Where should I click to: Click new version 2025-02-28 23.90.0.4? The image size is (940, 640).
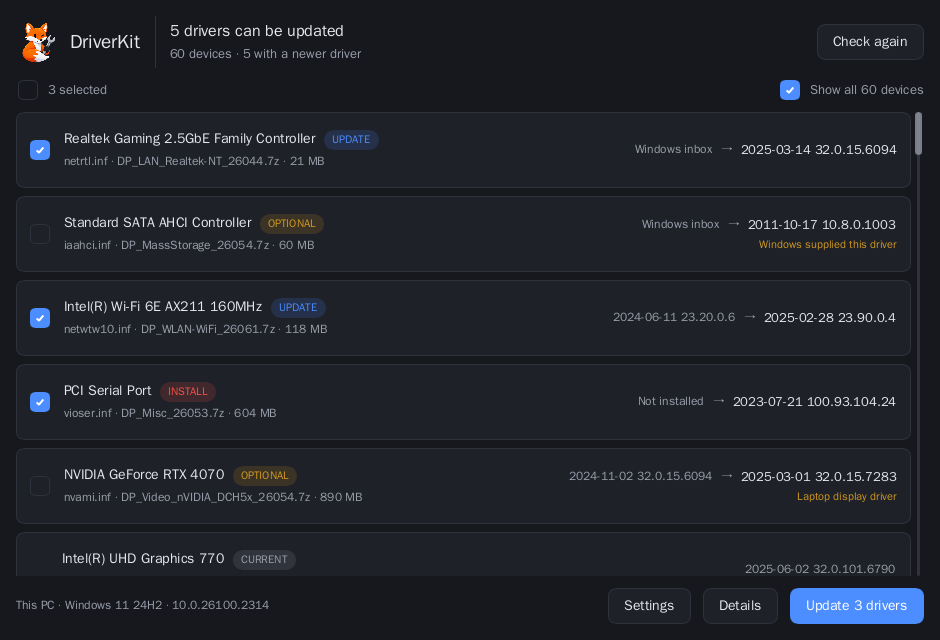[830, 318]
